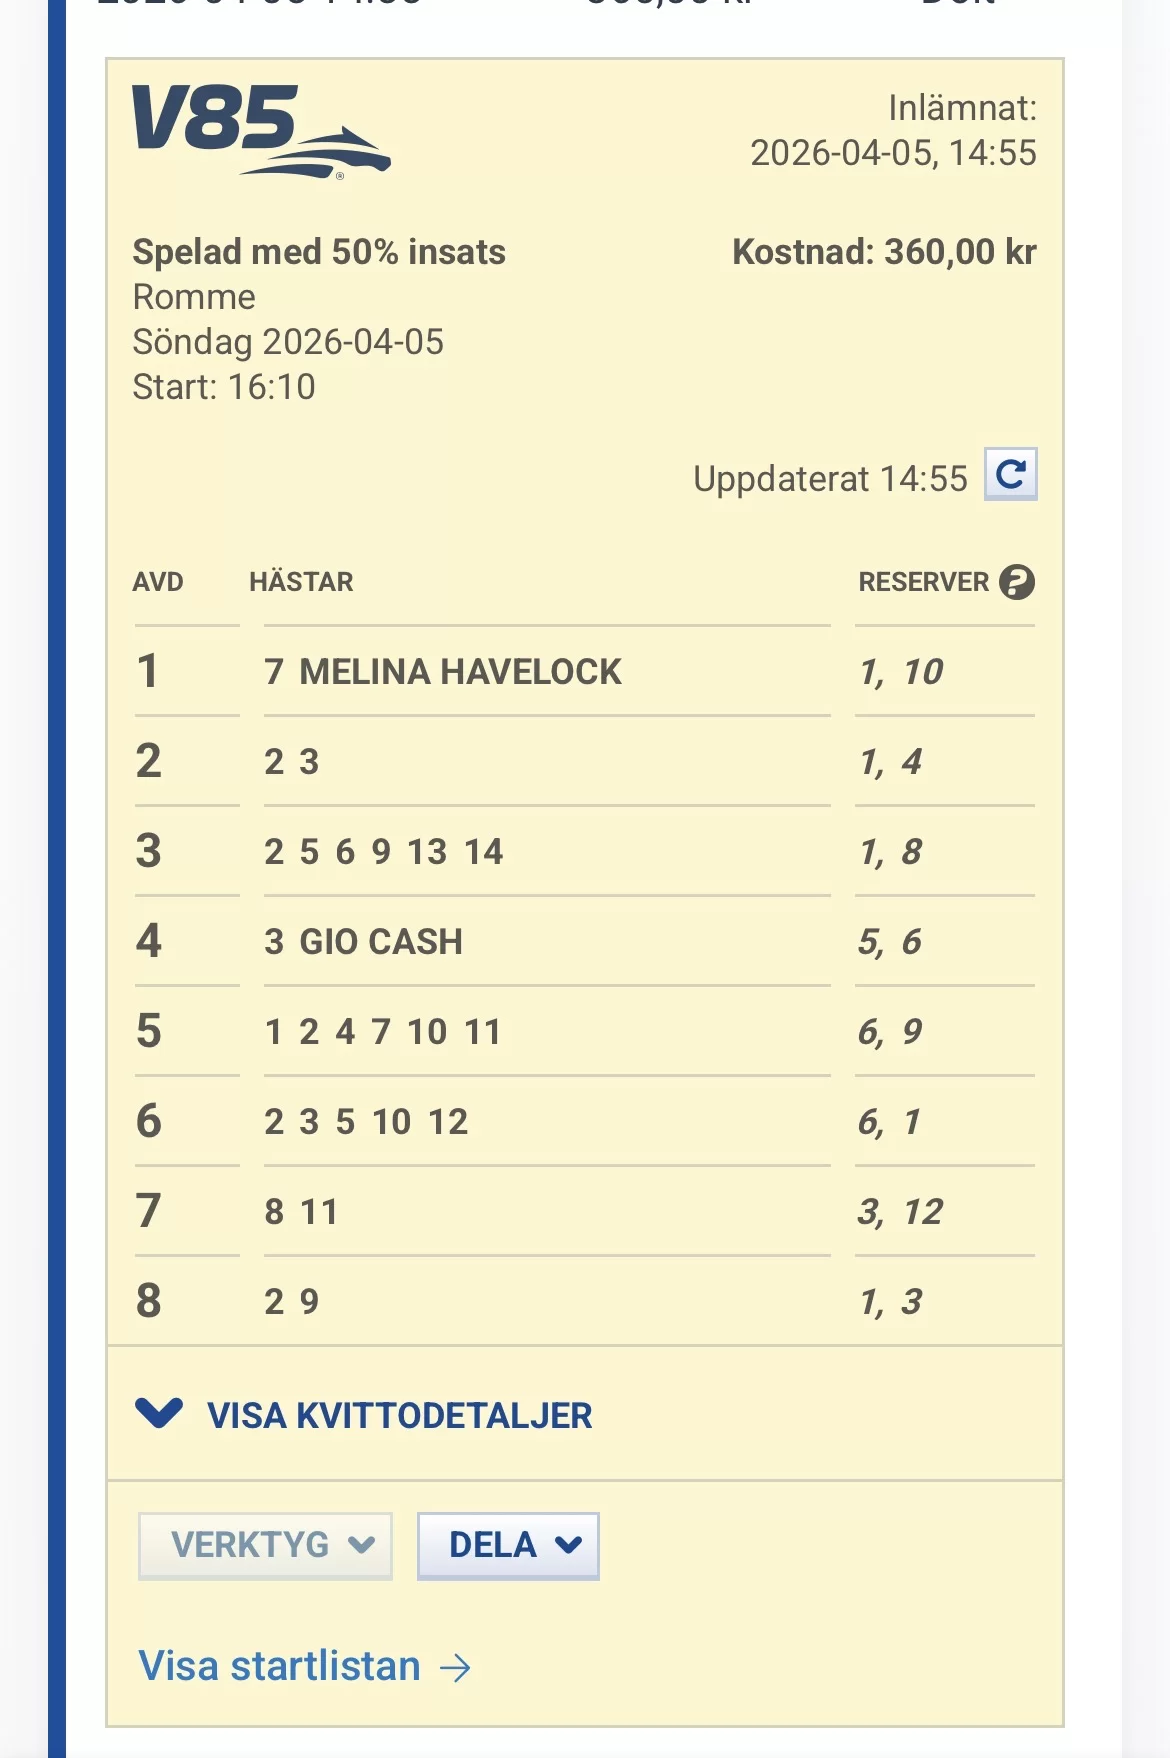Click the Uppdaterat 14:55 timestamp
The height and width of the screenshot is (1758, 1170).
coord(830,479)
